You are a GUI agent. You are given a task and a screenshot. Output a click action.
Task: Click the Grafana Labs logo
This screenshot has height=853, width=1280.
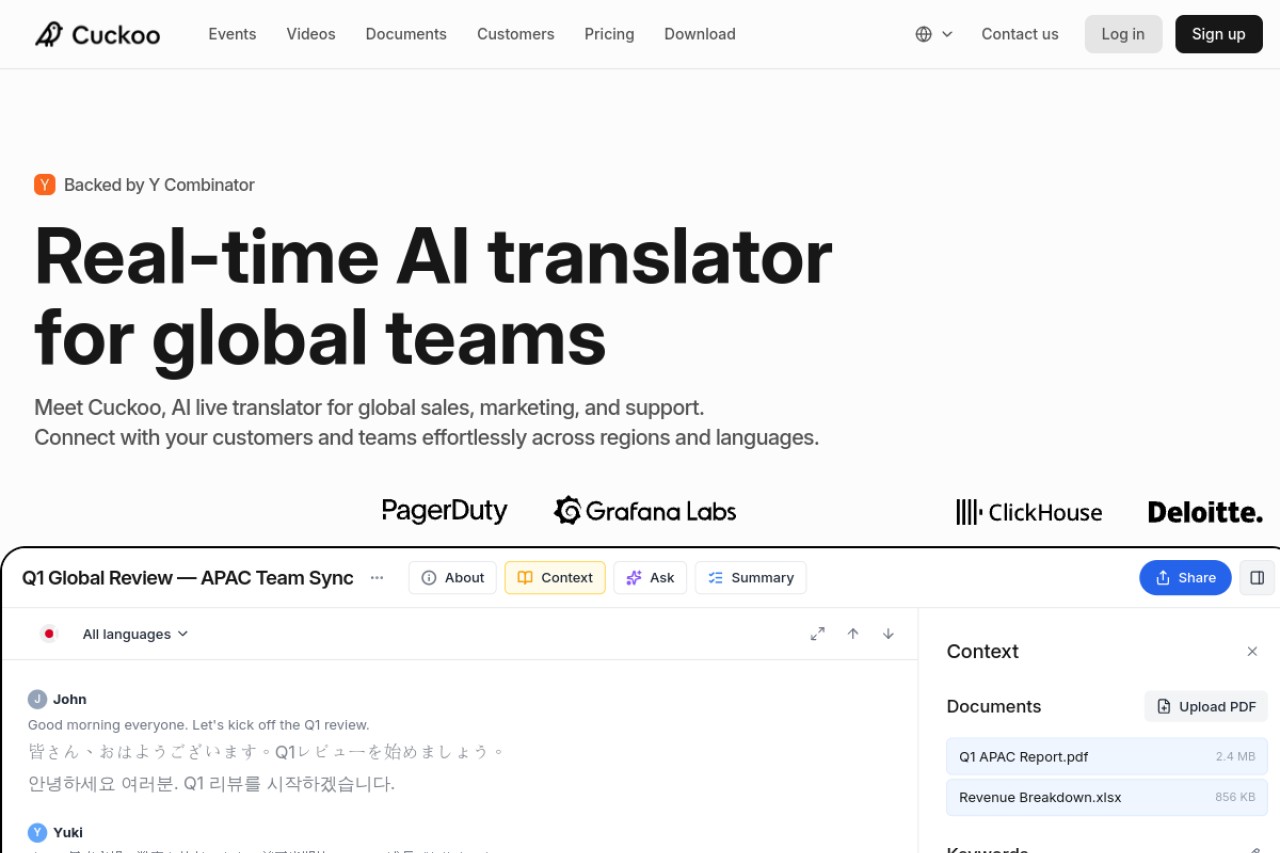point(645,511)
